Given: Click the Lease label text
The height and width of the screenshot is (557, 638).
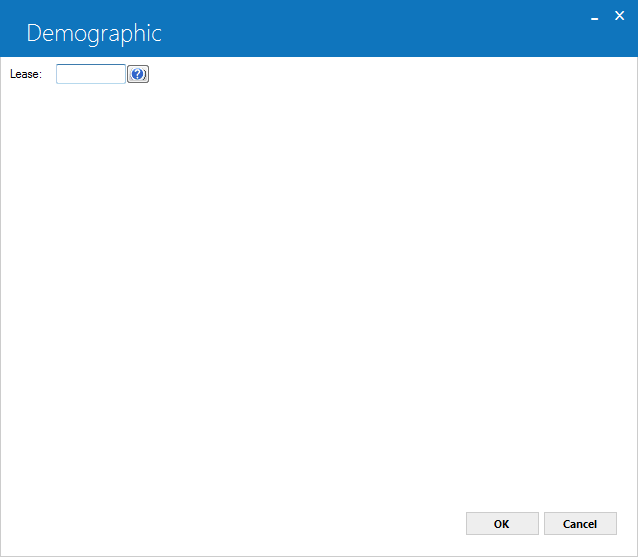Looking at the screenshot, I should pos(26,74).
